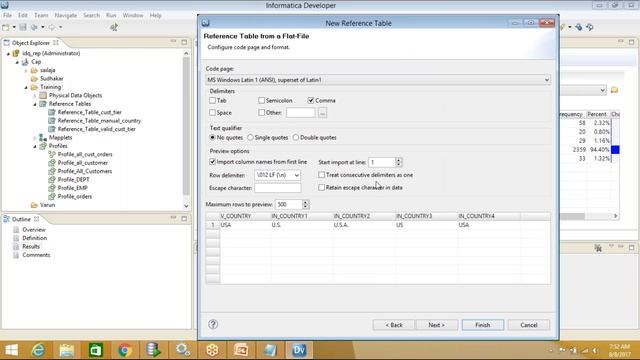Collapse the Reference Tables node

coord(35,104)
